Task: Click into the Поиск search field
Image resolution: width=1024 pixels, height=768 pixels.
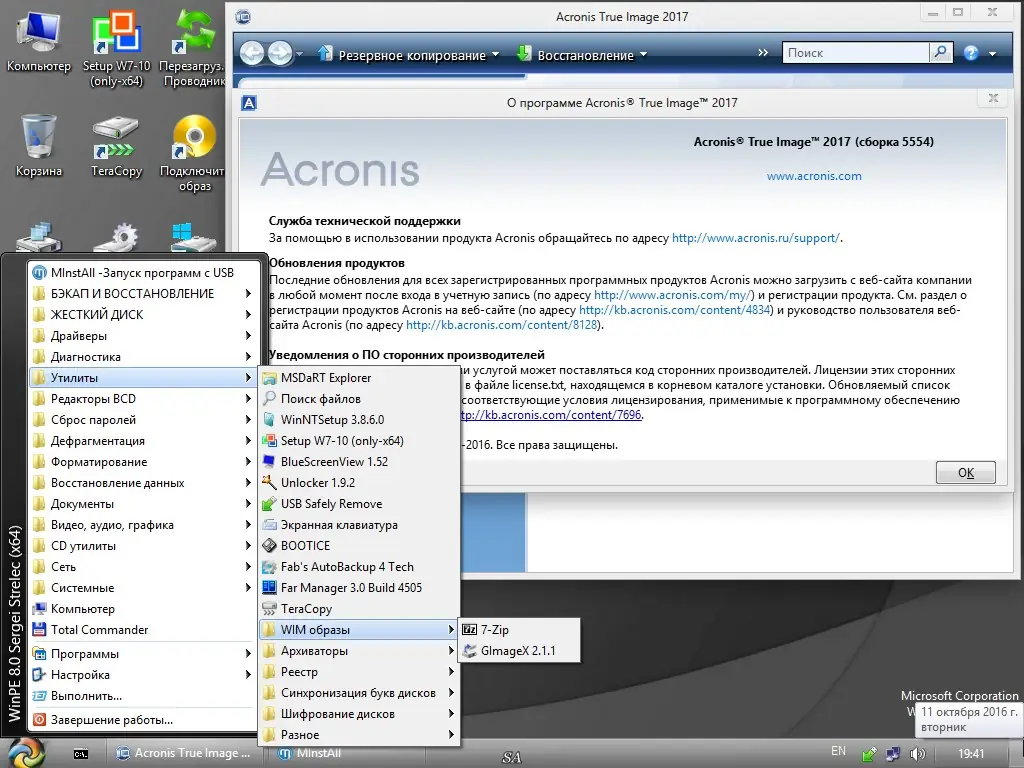Action: (856, 52)
